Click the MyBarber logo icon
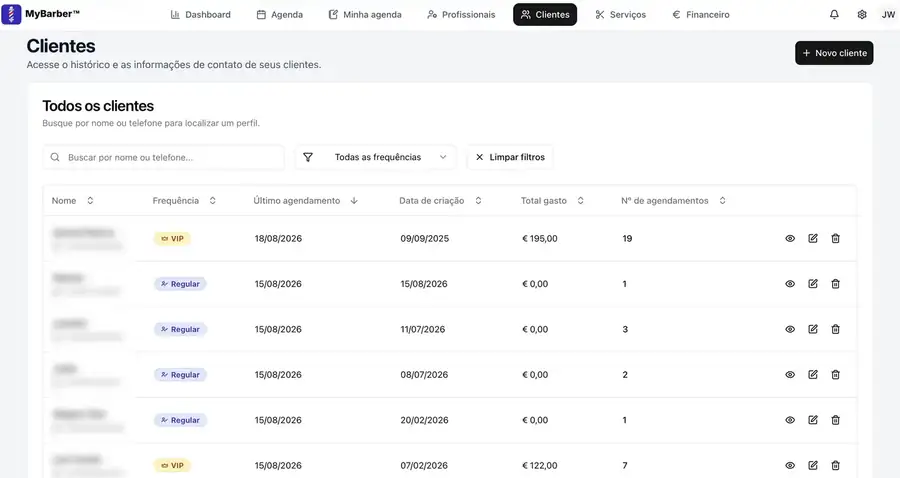The height and width of the screenshot is (478, 900). (11, 14)
